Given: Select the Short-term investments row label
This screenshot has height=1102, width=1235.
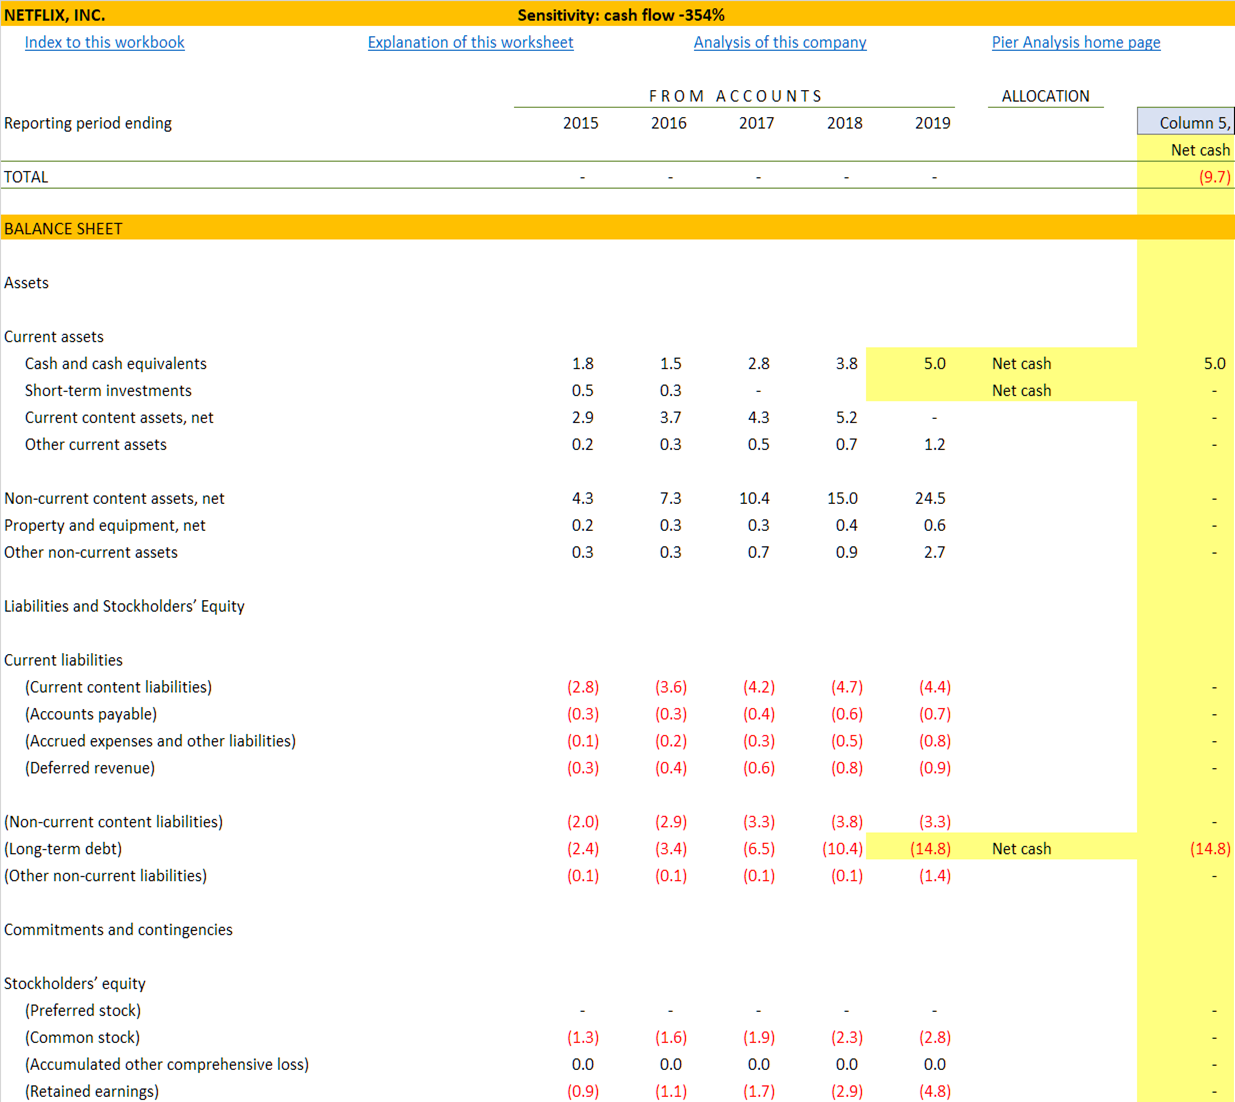Looking at the screenshot, I should [108, 391].
